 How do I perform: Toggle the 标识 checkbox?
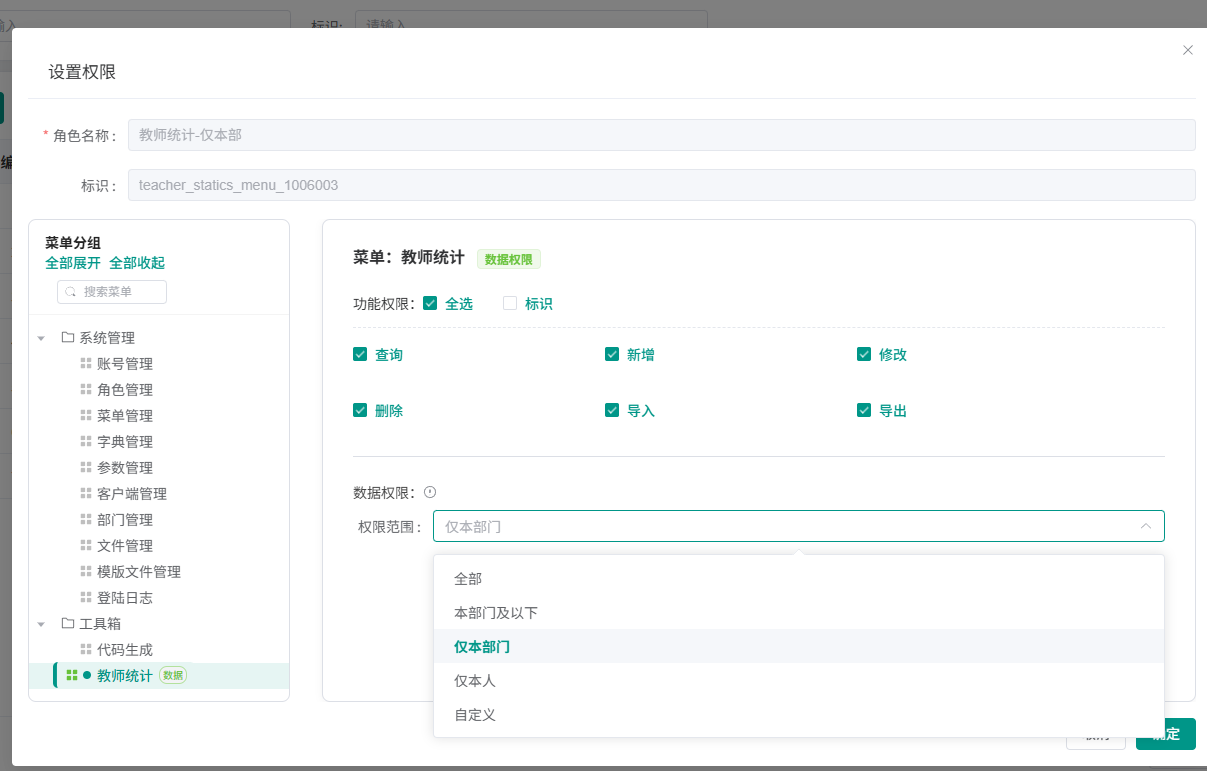510,303
